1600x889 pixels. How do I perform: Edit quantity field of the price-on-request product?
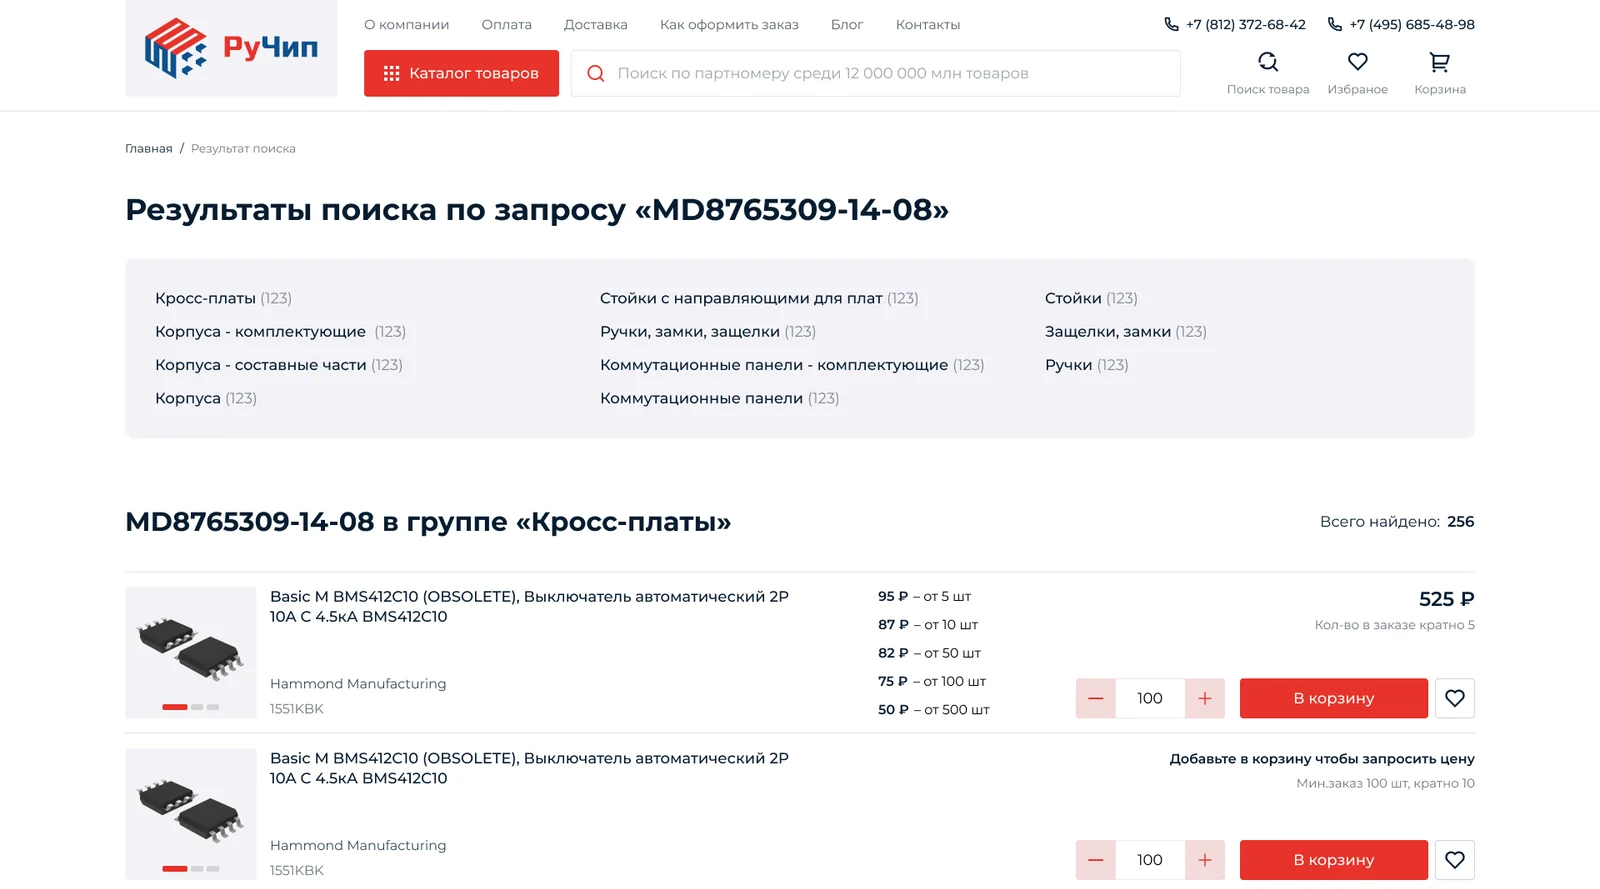tap(1150, 860)
